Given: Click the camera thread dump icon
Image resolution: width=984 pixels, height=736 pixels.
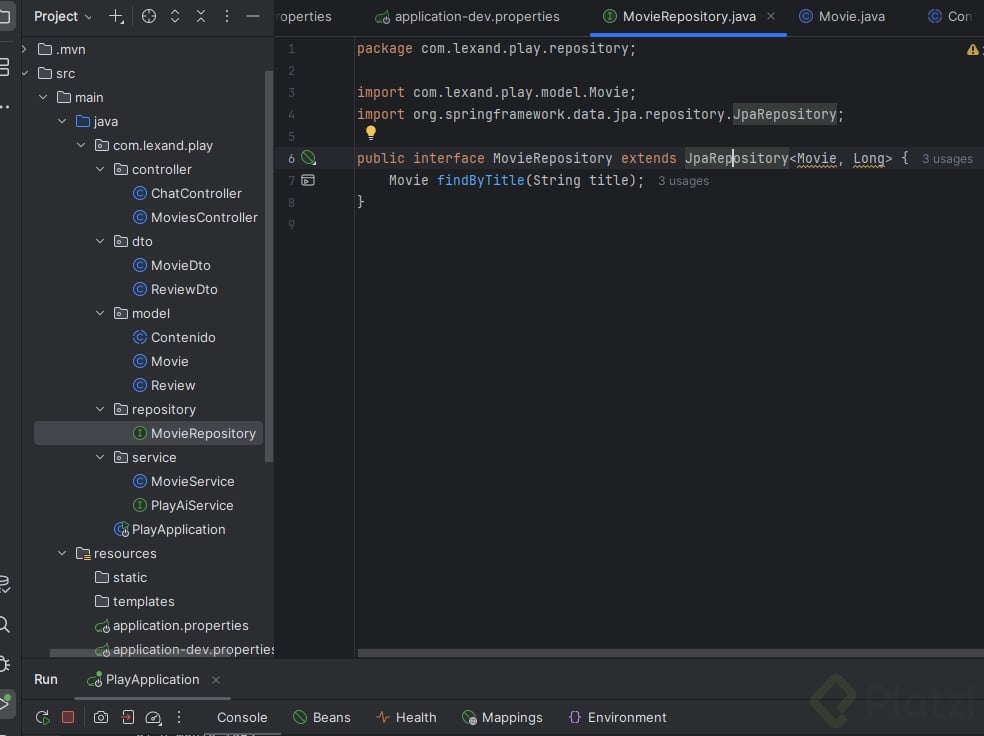Looking at the screenshot, I should tap(101, 717).
